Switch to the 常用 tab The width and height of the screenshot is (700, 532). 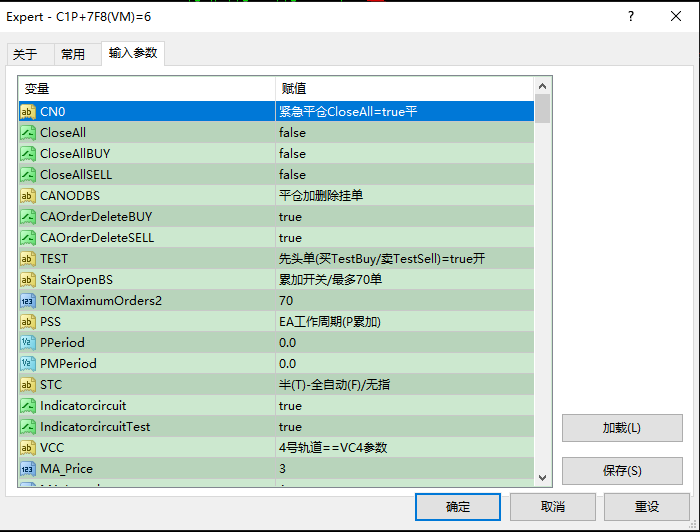click(78, 54)
